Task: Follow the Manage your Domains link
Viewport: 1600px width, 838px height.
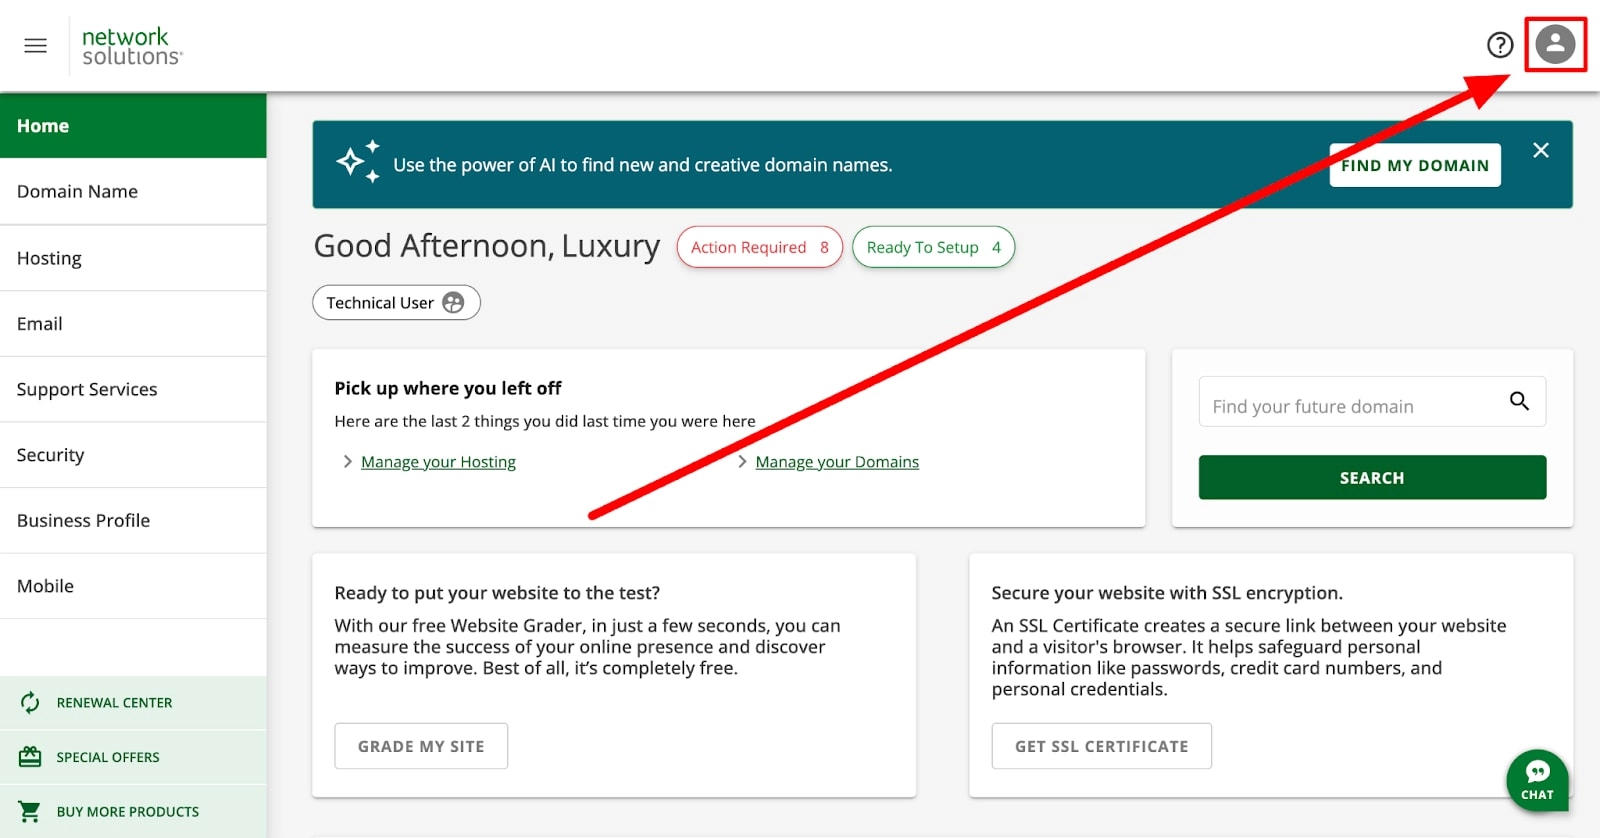Action: point(836,462)
